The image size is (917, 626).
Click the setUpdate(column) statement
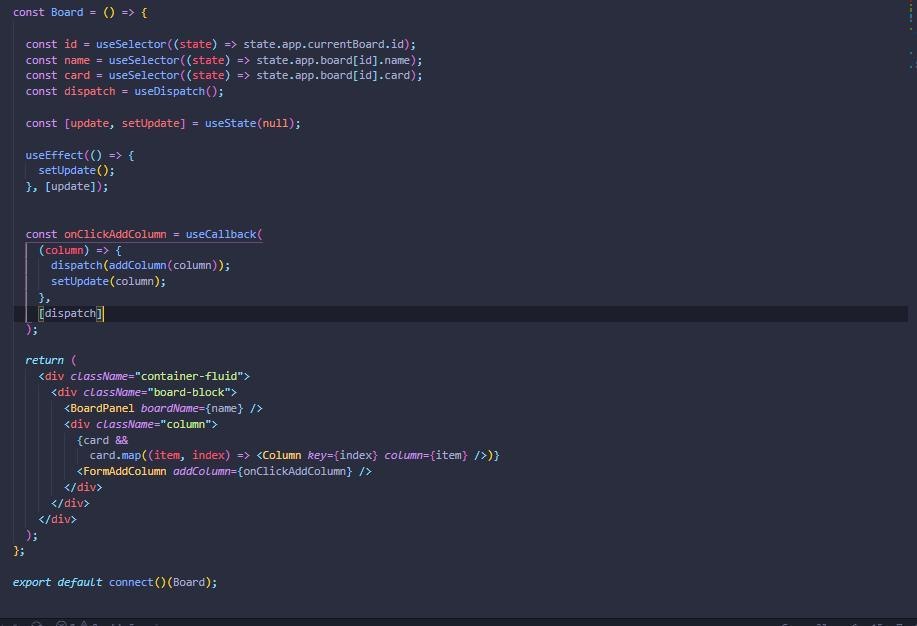108,281
